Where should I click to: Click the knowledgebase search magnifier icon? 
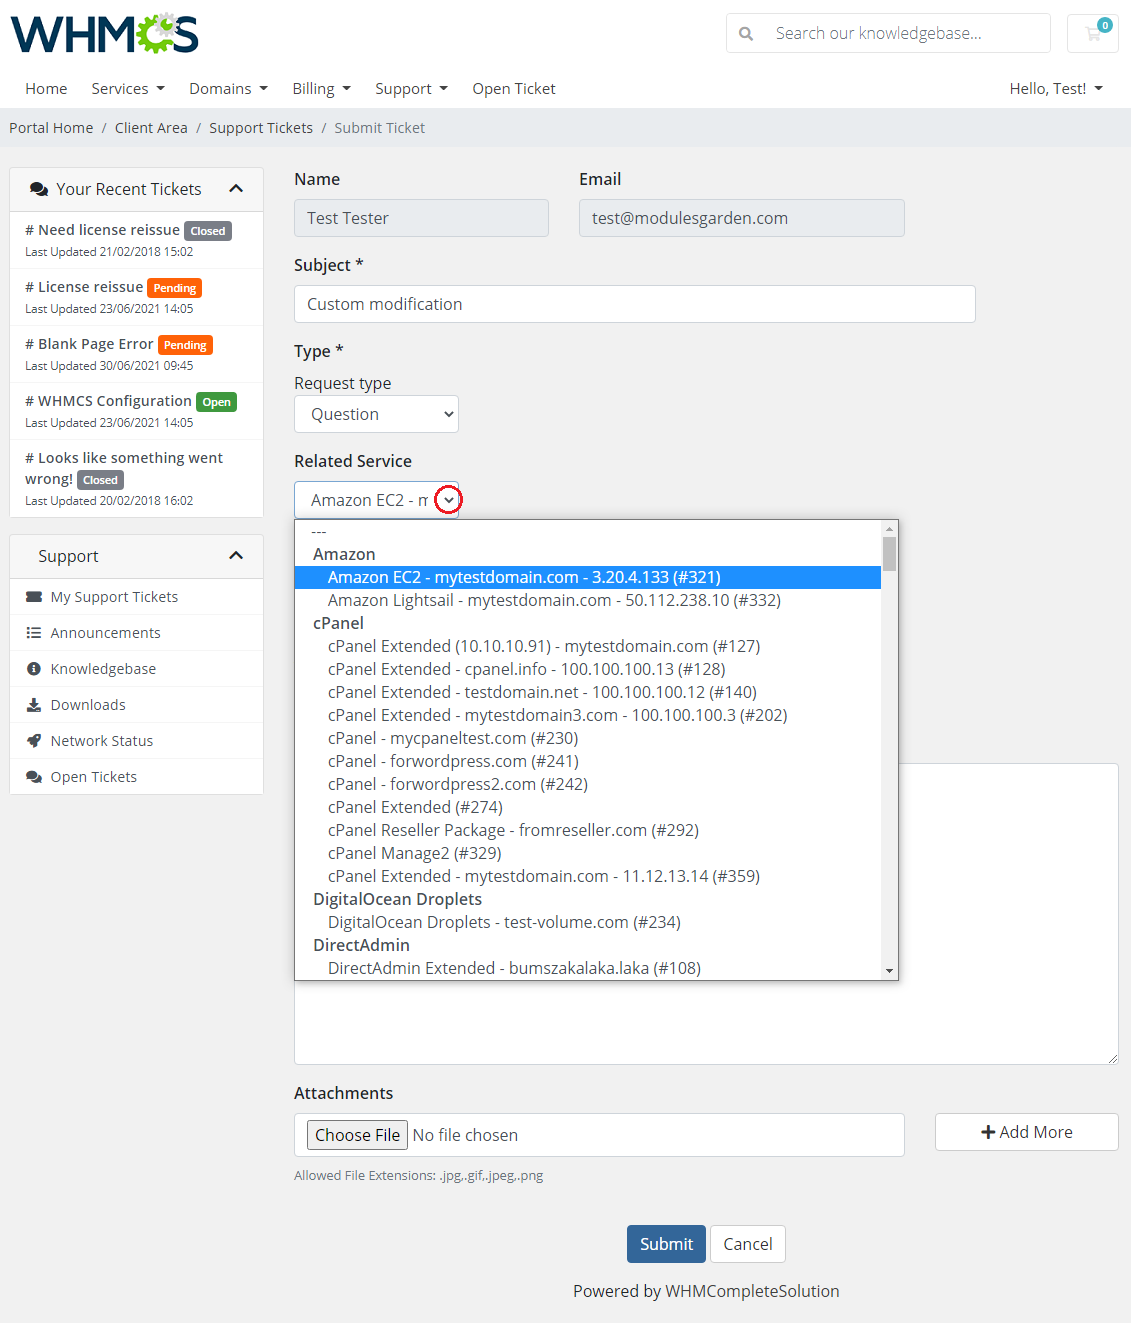(x=746, y=34)
